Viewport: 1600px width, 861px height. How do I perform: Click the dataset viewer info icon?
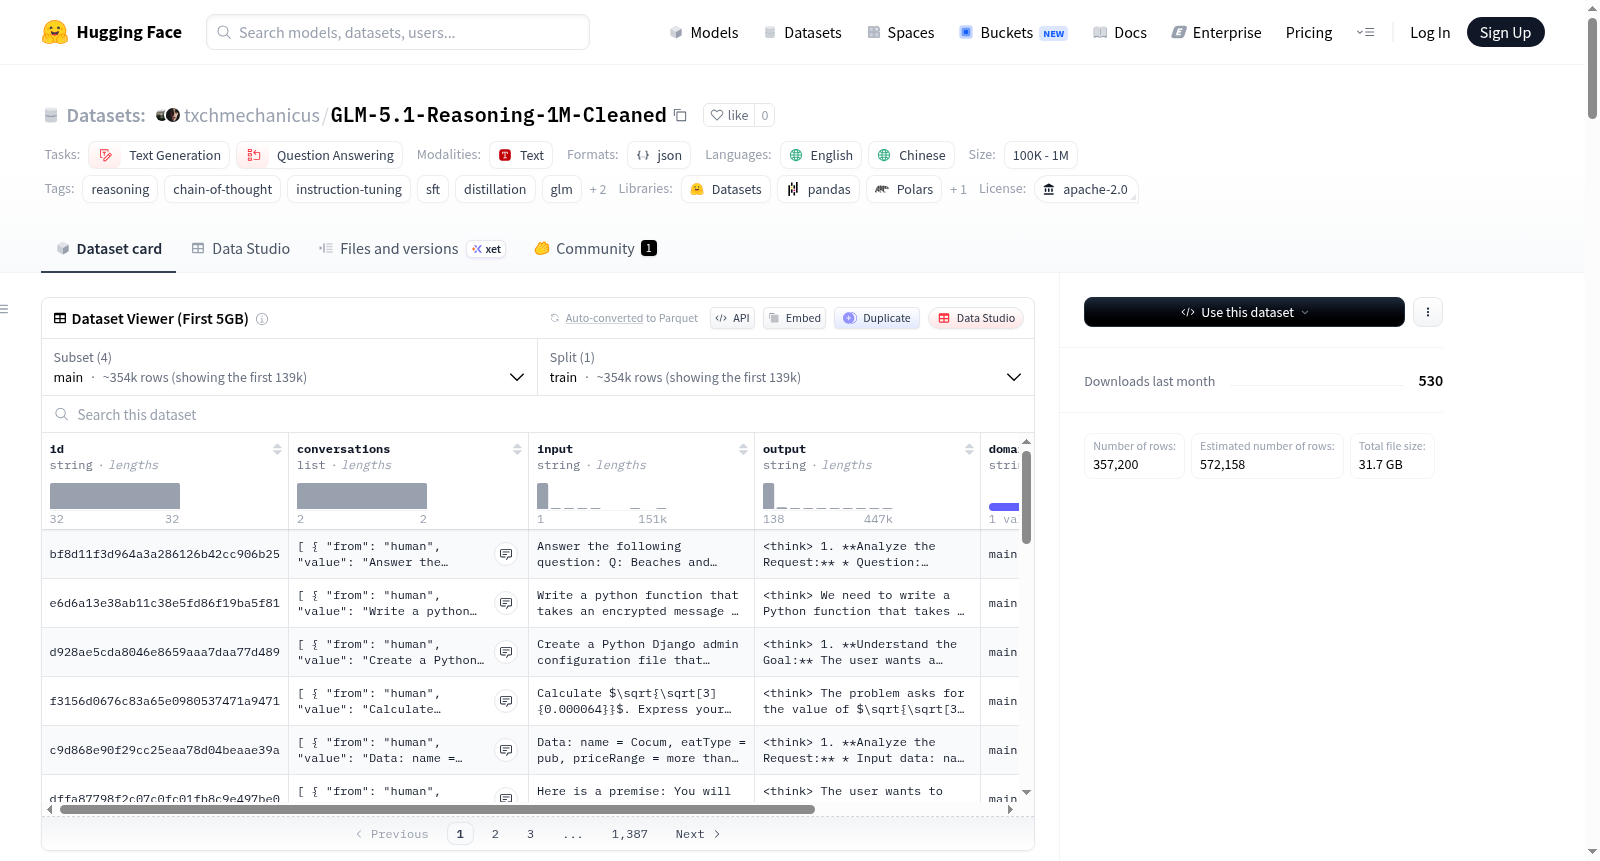pyautogui.click(x=262, y=319)
